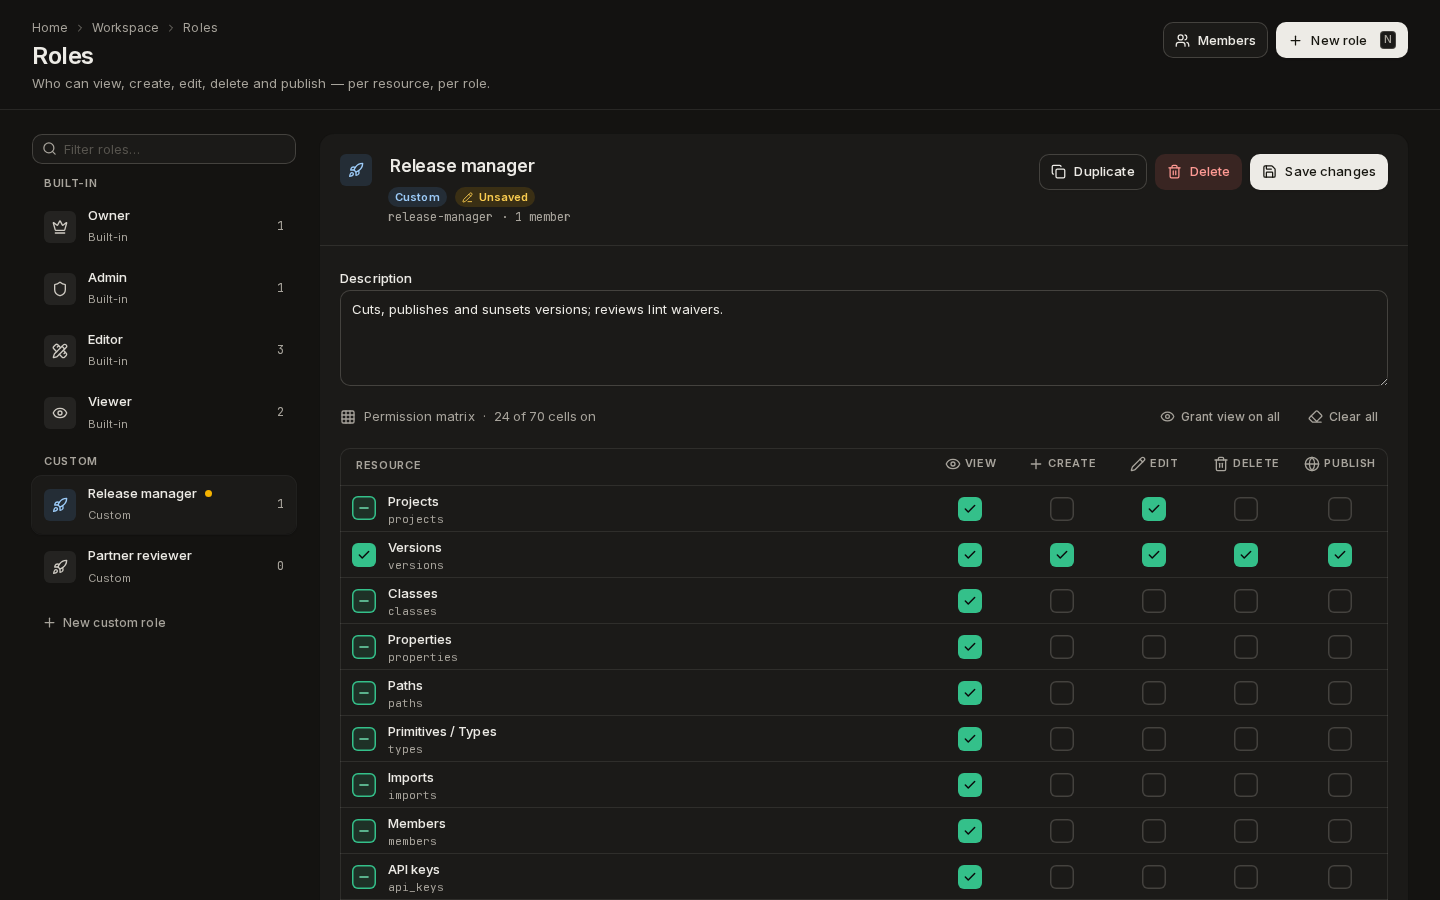Click the "release-manager" slug text

point(440,217)
